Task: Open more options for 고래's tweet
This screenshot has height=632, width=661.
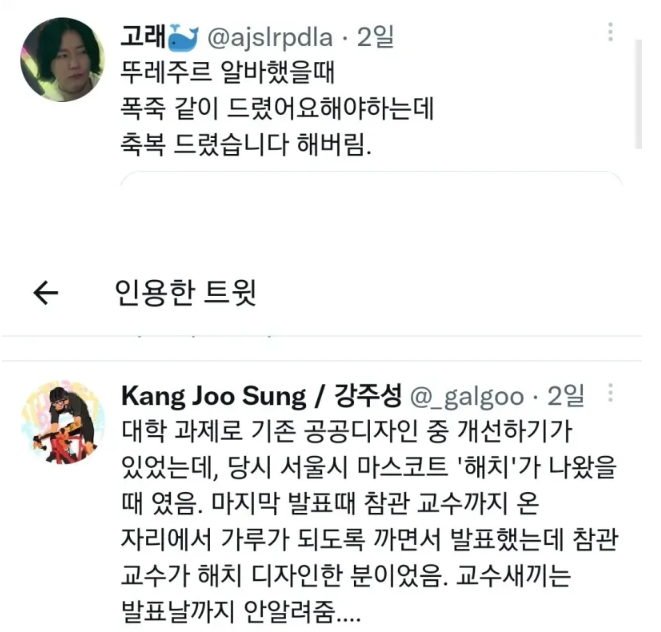Action: (610, 32)
